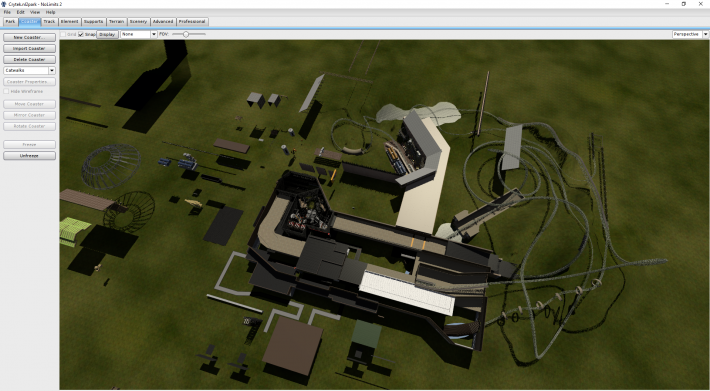710x391 pixels.
Task: Click the NoLimits 2 app icon in title bar
Action: pyautogui.click(x=4, y=4)
